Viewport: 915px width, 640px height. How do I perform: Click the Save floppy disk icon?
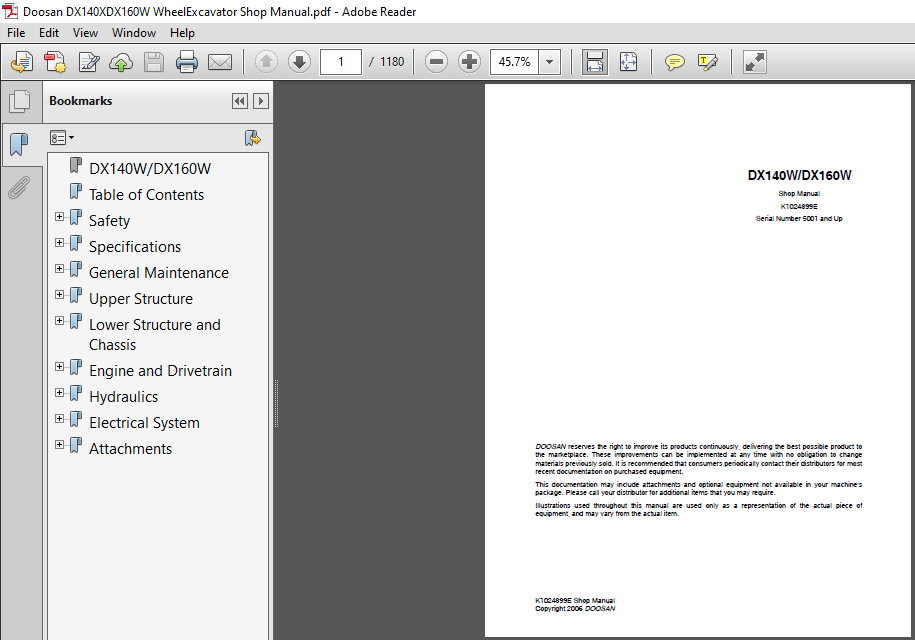[x=154, y=62]
